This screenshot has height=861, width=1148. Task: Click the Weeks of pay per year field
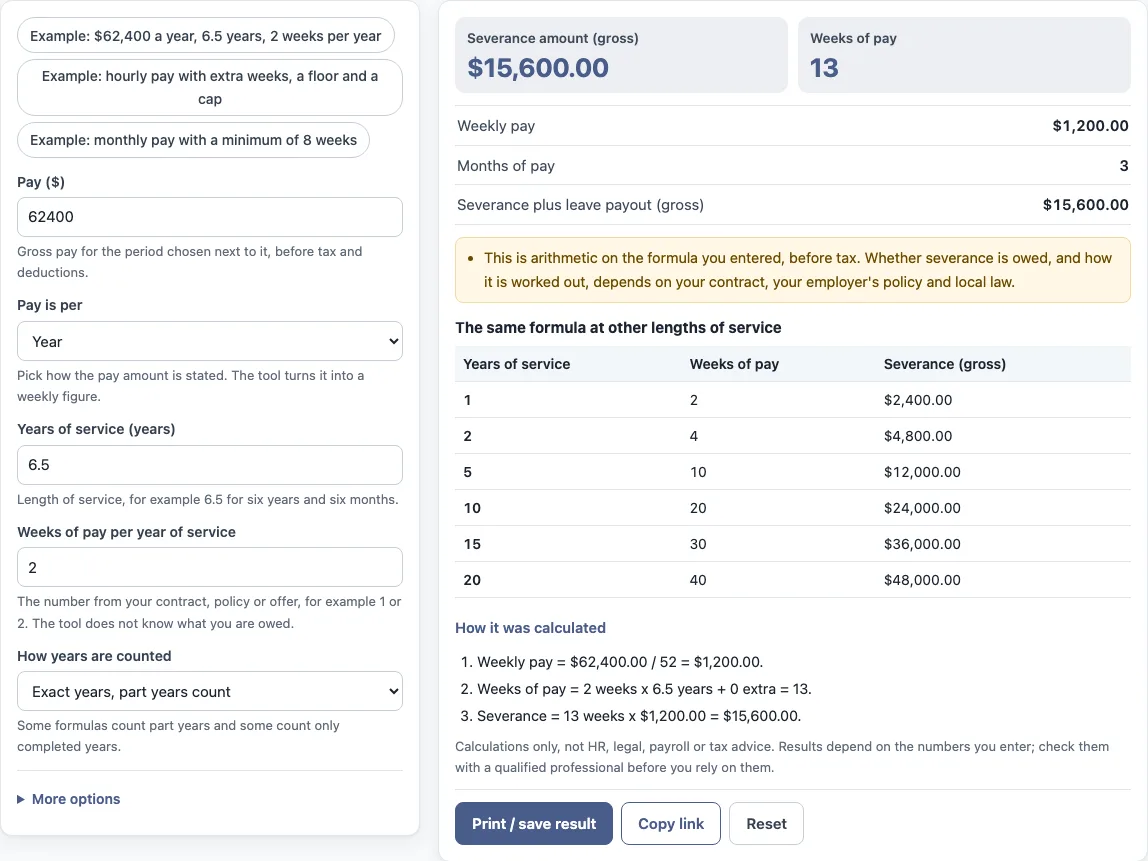209,567
